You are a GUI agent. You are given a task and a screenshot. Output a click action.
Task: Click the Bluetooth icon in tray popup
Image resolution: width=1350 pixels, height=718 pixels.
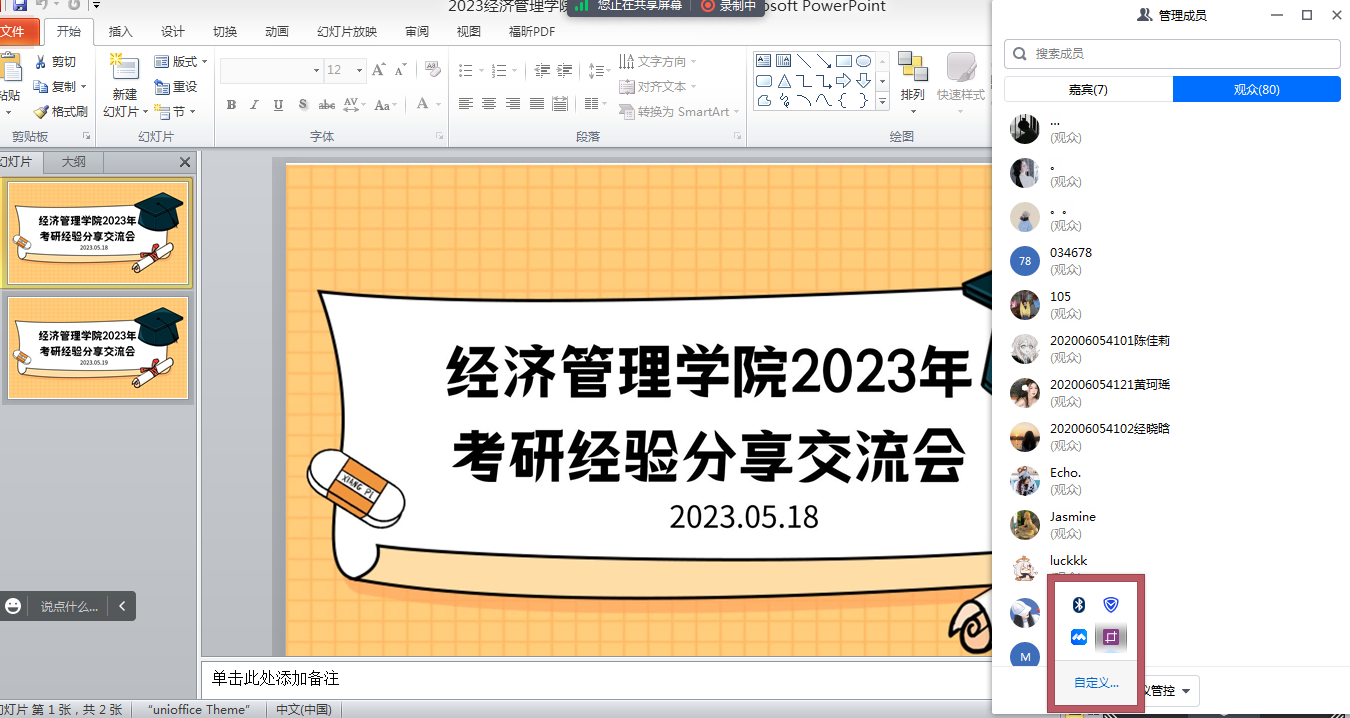(1079, 605)
